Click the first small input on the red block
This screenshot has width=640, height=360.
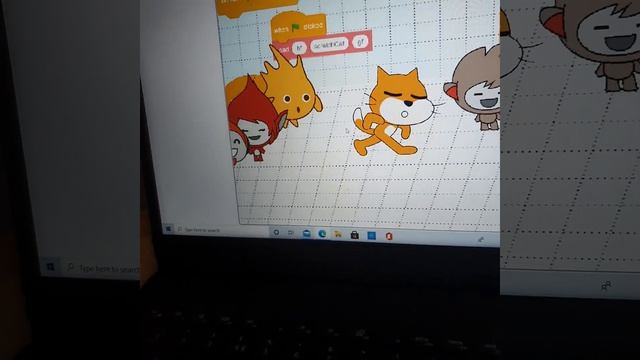[299, 48]
